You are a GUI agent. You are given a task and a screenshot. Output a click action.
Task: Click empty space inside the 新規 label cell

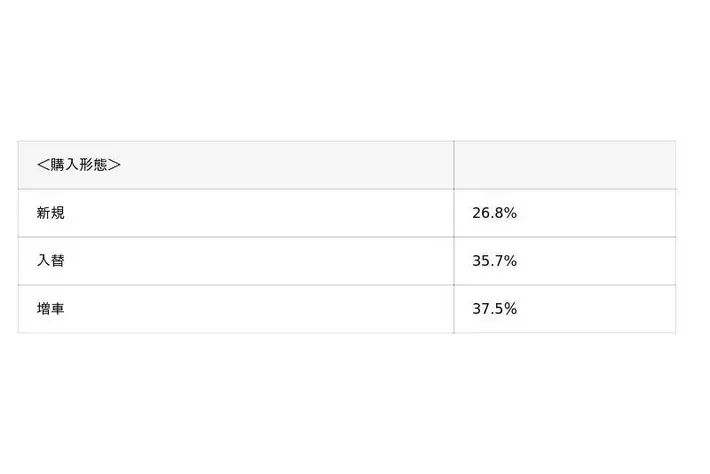(x=258, y=213)
